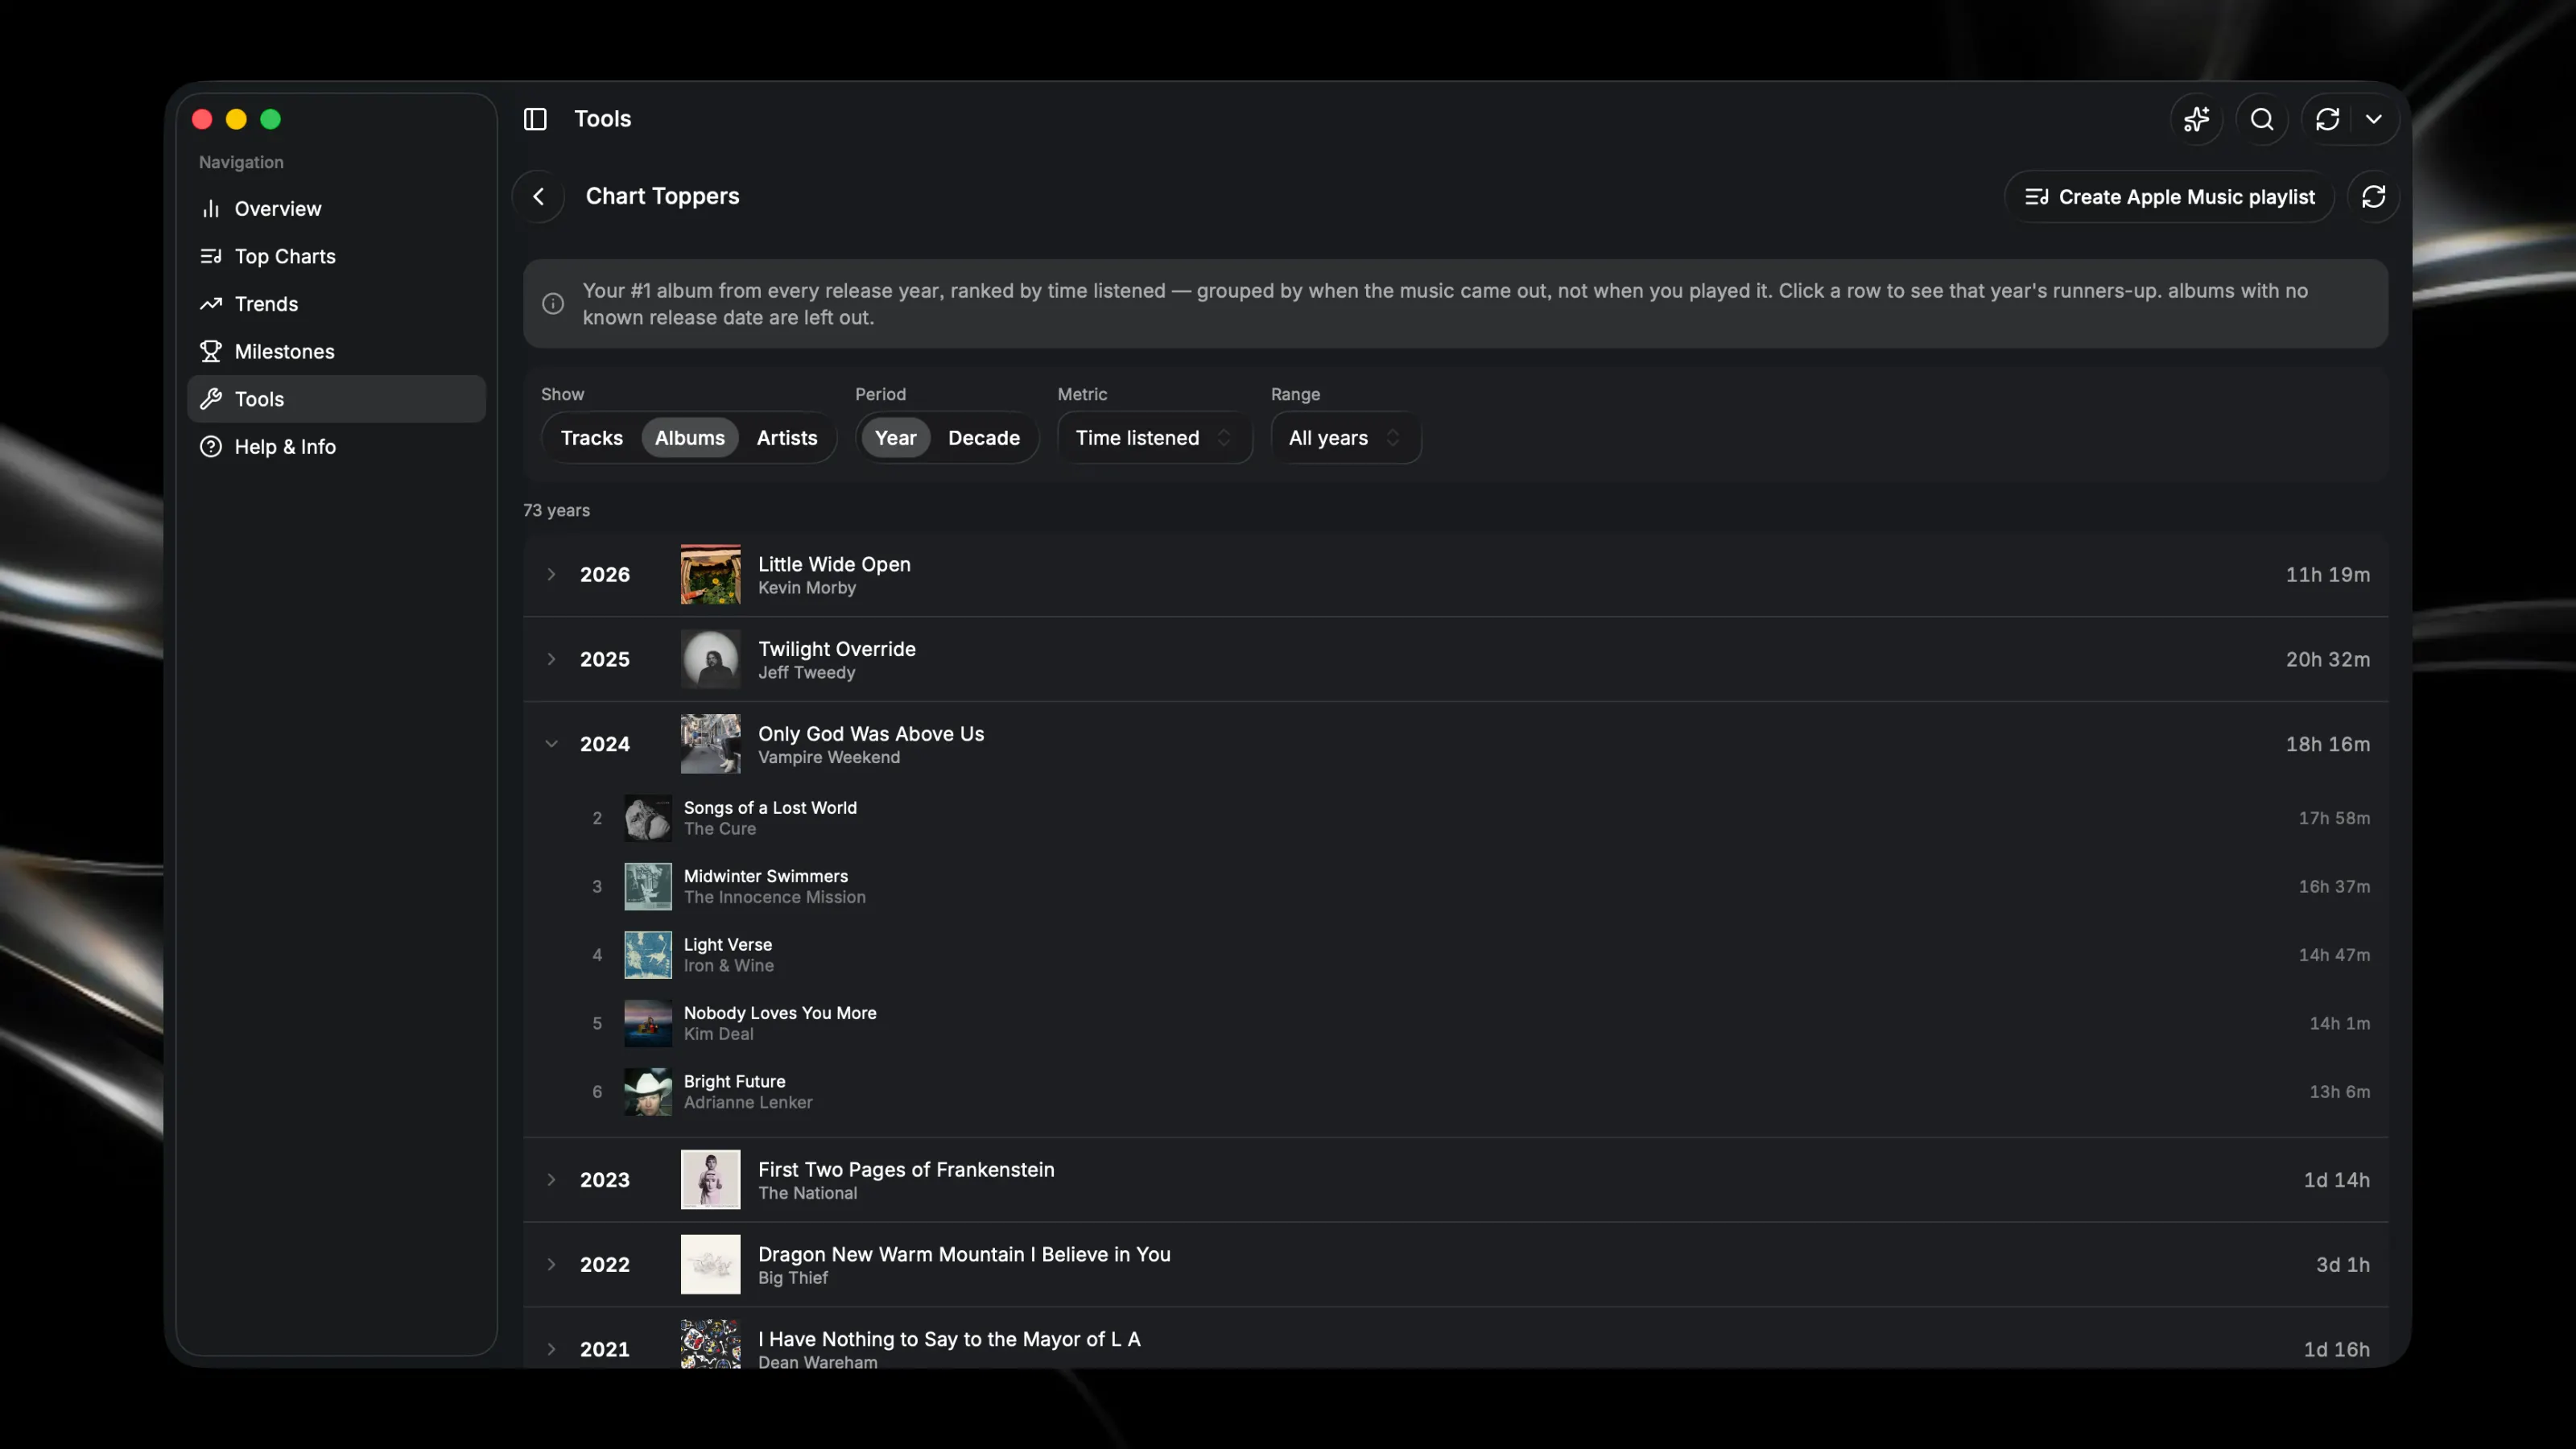Click Dragon New Warm Mountain album cover

711,1265
